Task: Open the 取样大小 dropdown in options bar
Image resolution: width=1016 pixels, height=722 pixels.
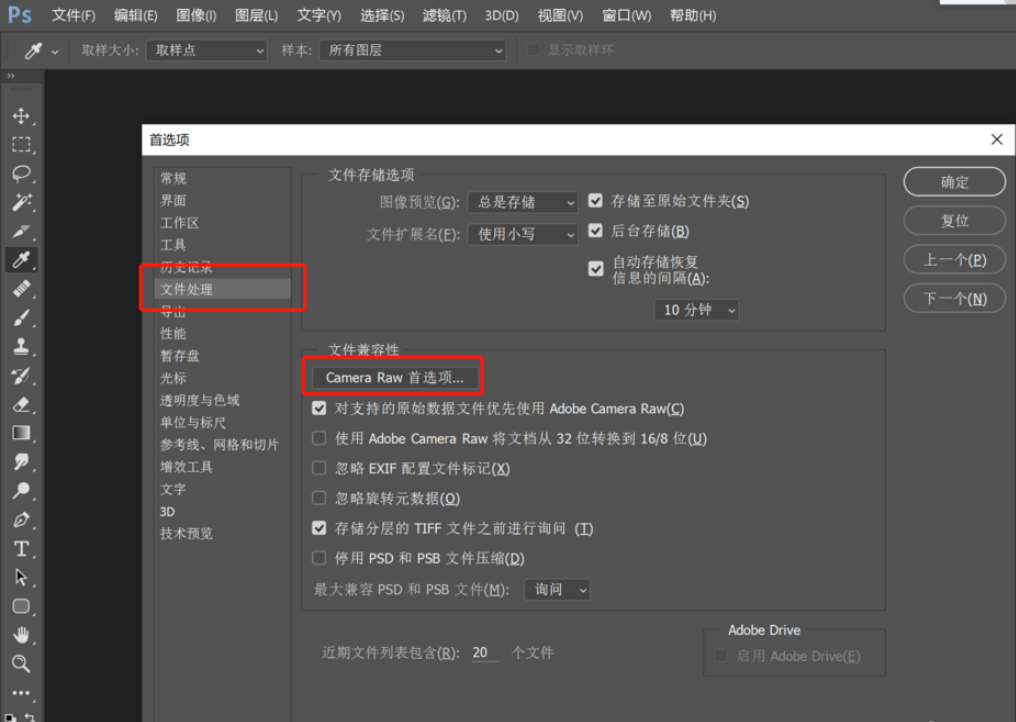Action: (207, 50)
